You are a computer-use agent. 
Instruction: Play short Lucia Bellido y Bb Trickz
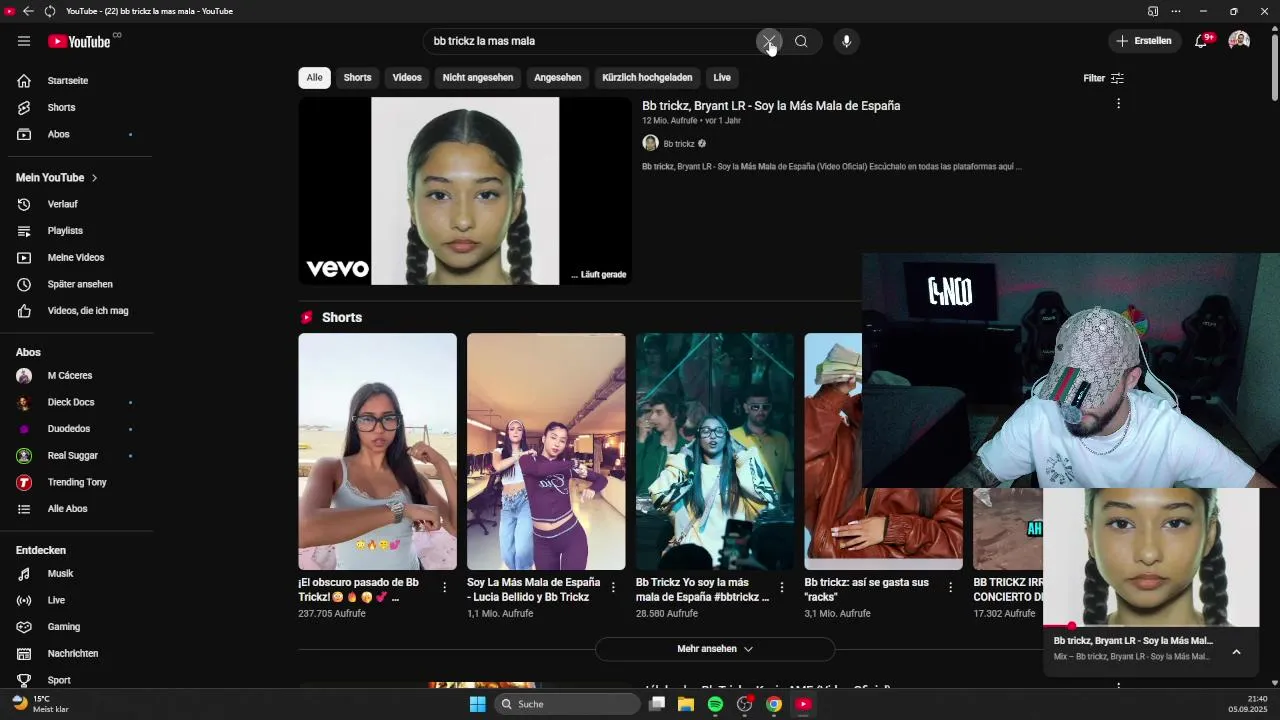(x=546, y=452)
